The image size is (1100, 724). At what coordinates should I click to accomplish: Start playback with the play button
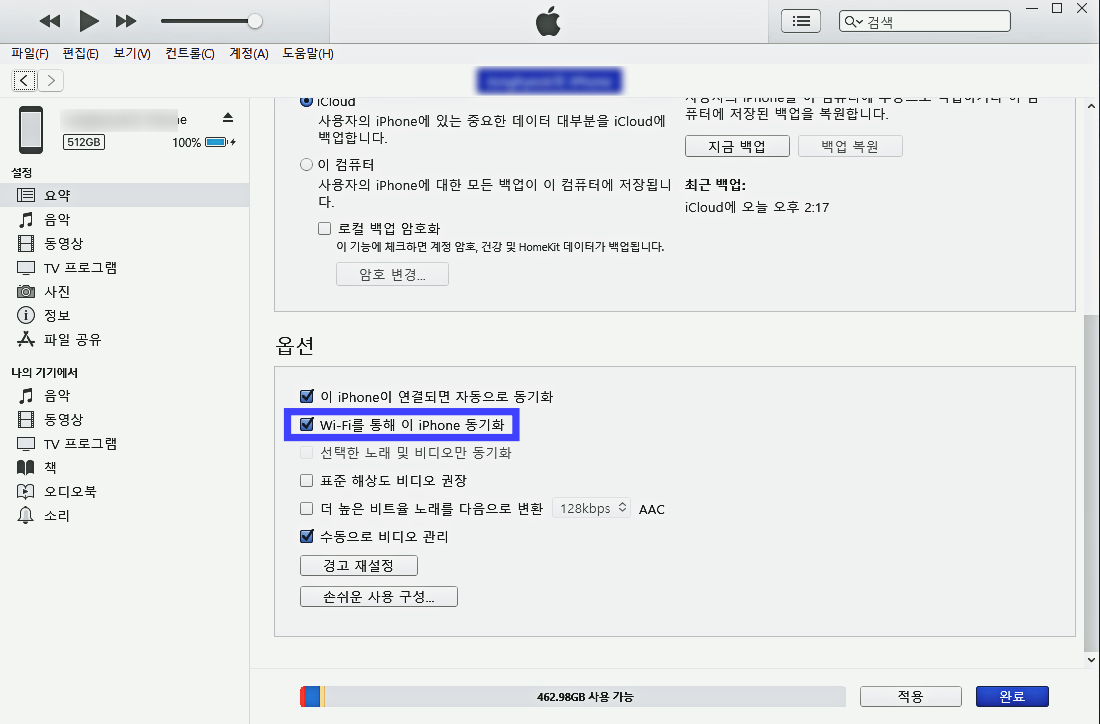tap(88, 21)
